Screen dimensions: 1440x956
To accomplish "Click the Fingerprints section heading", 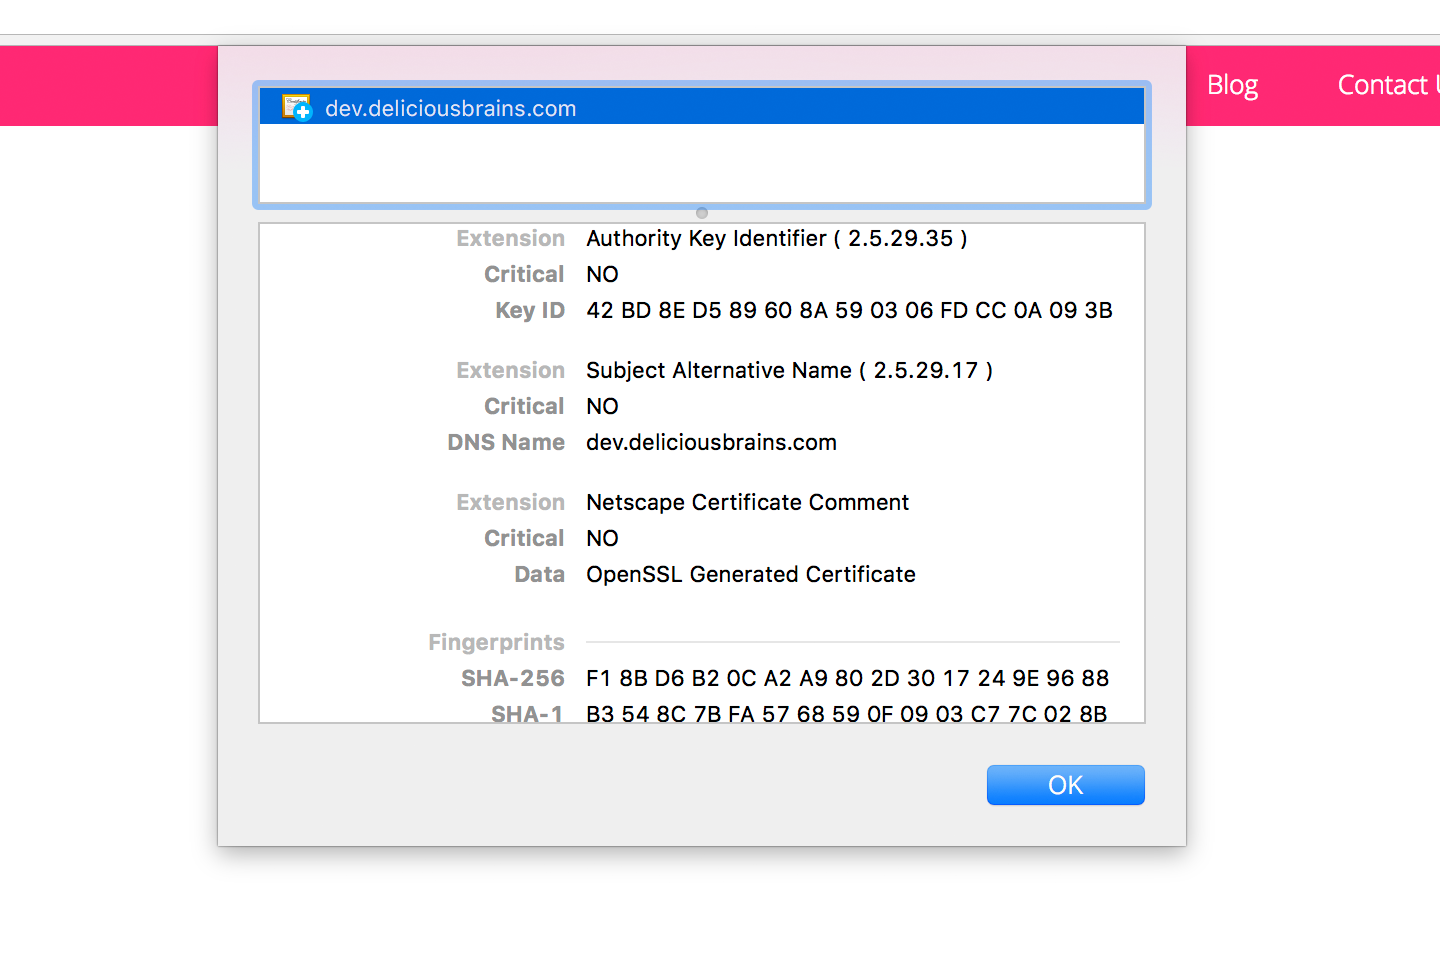I will (x=496, y=642).
